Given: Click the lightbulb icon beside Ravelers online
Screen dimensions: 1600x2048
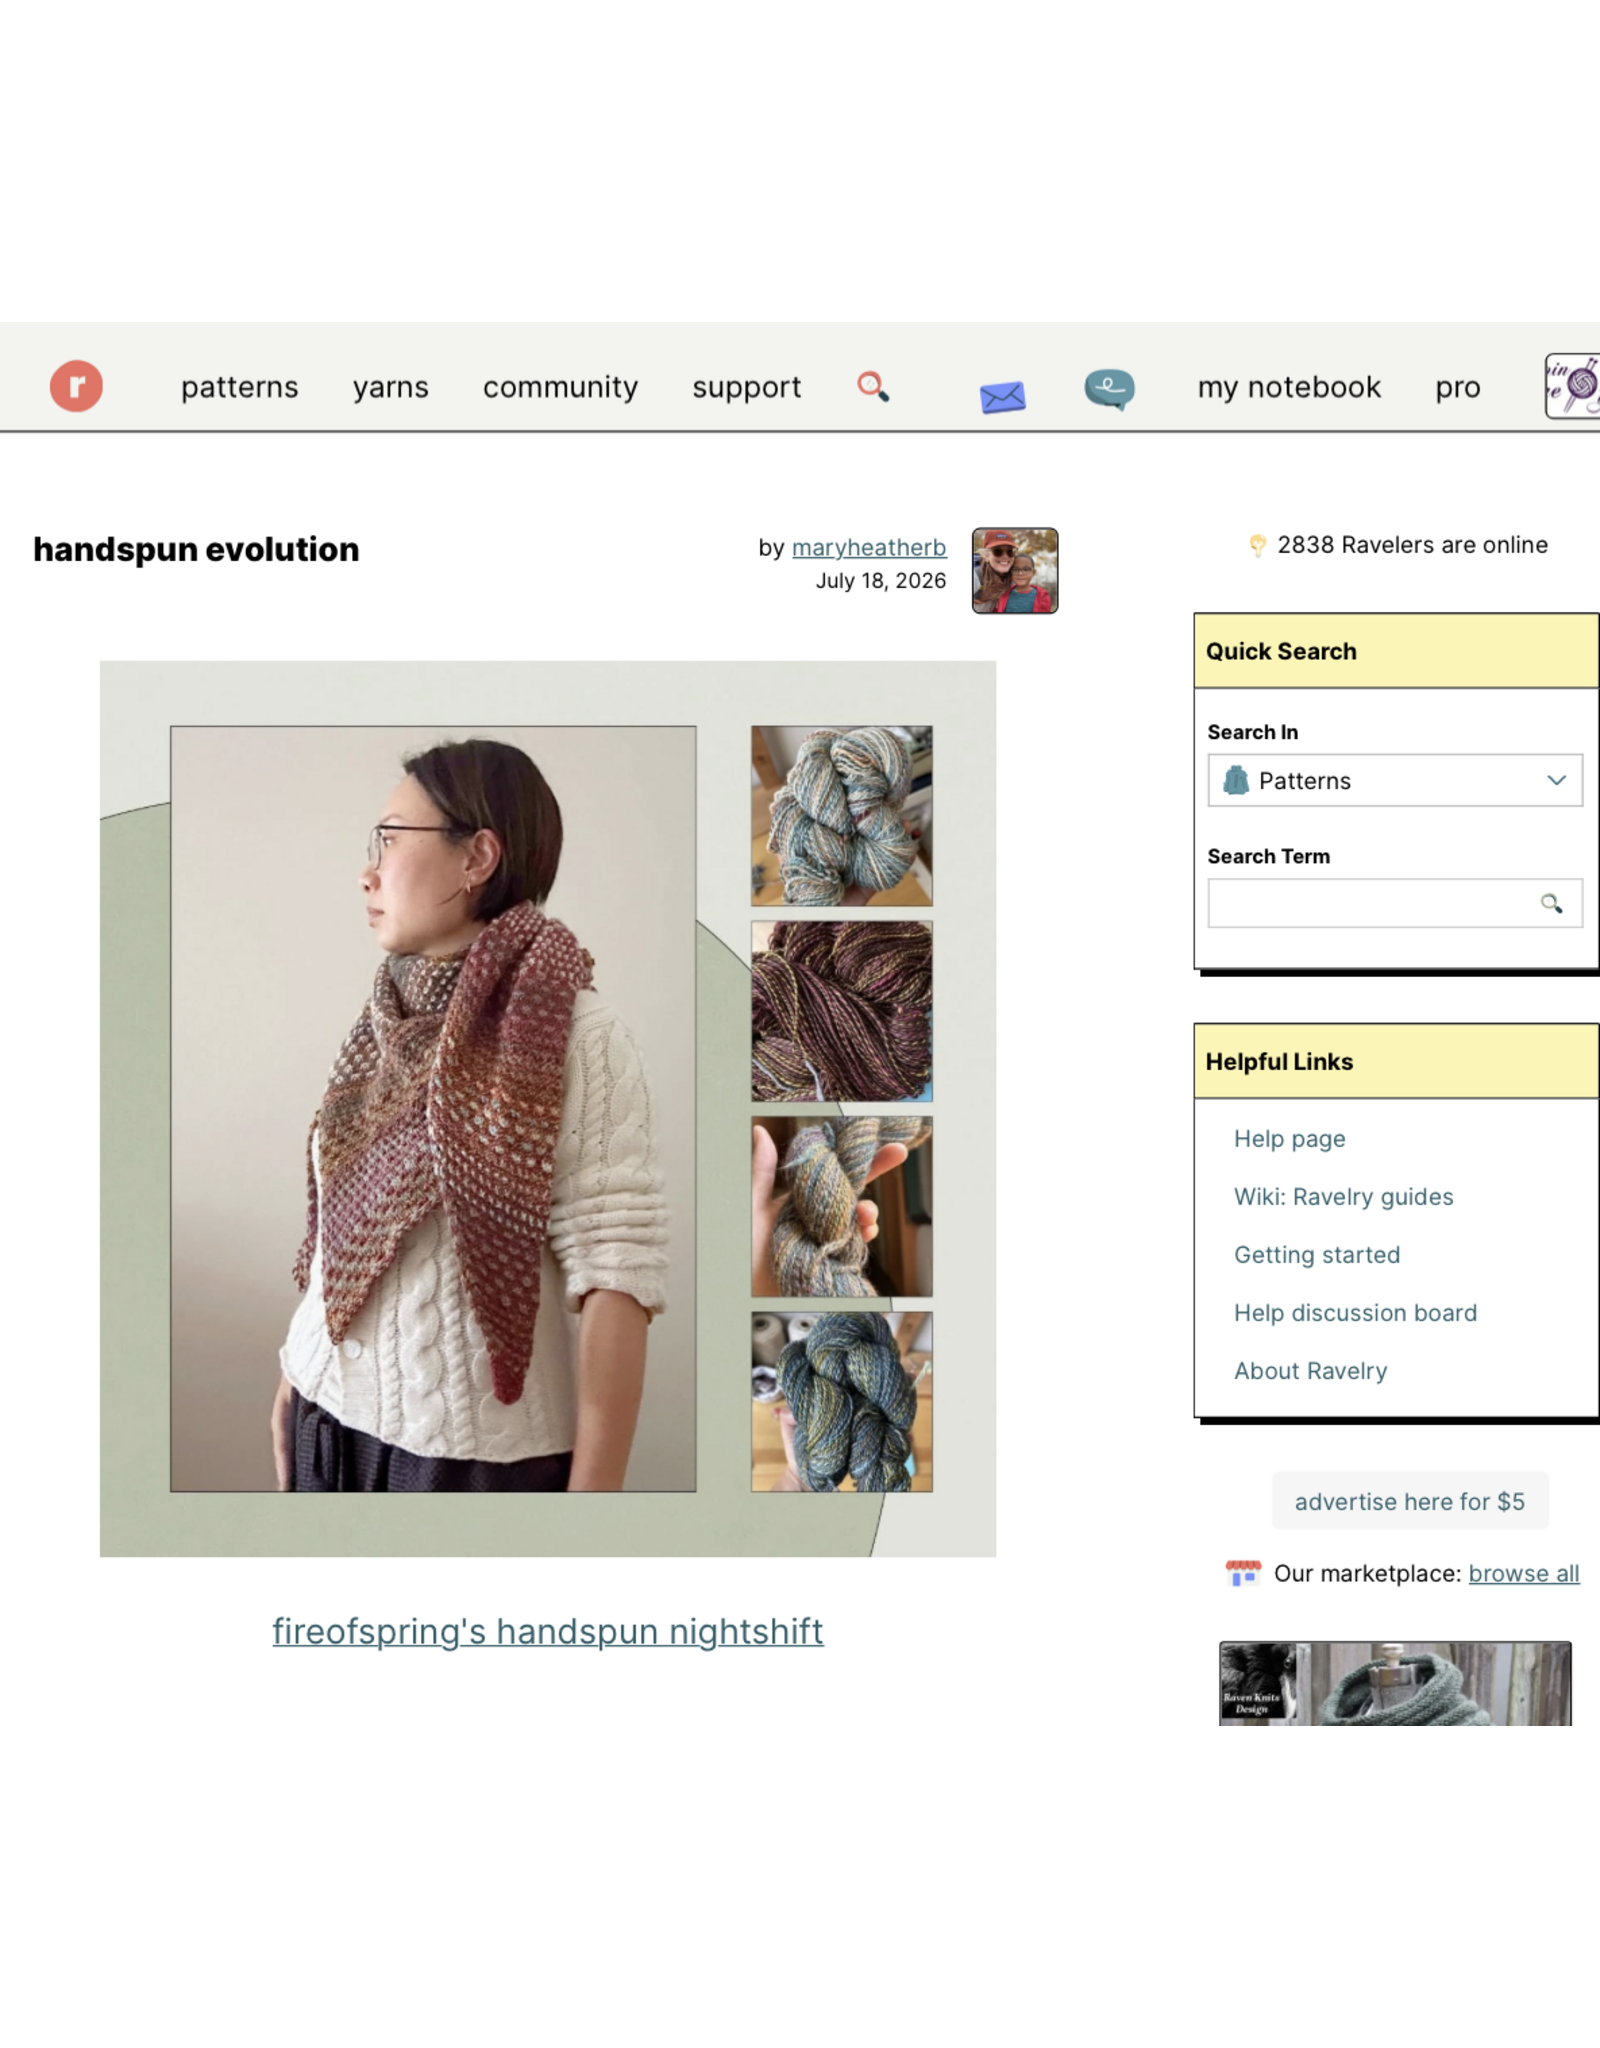Looking at the screenshot, I should tap(1257, 545).
